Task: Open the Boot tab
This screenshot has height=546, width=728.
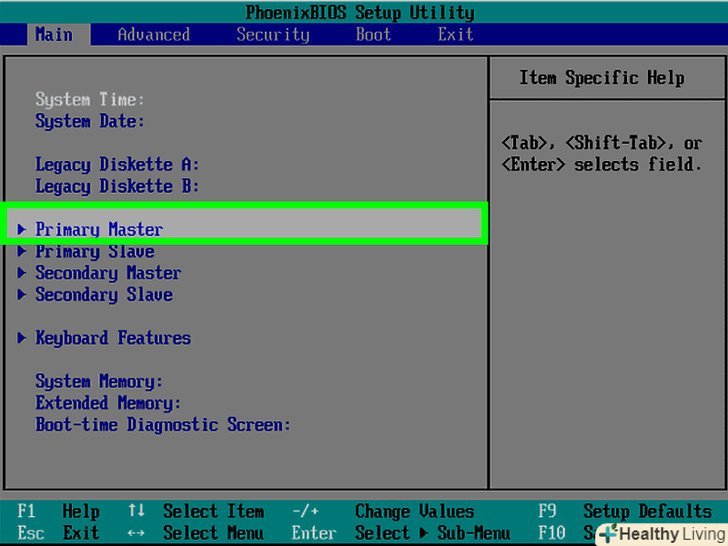Action: [373, 35]
